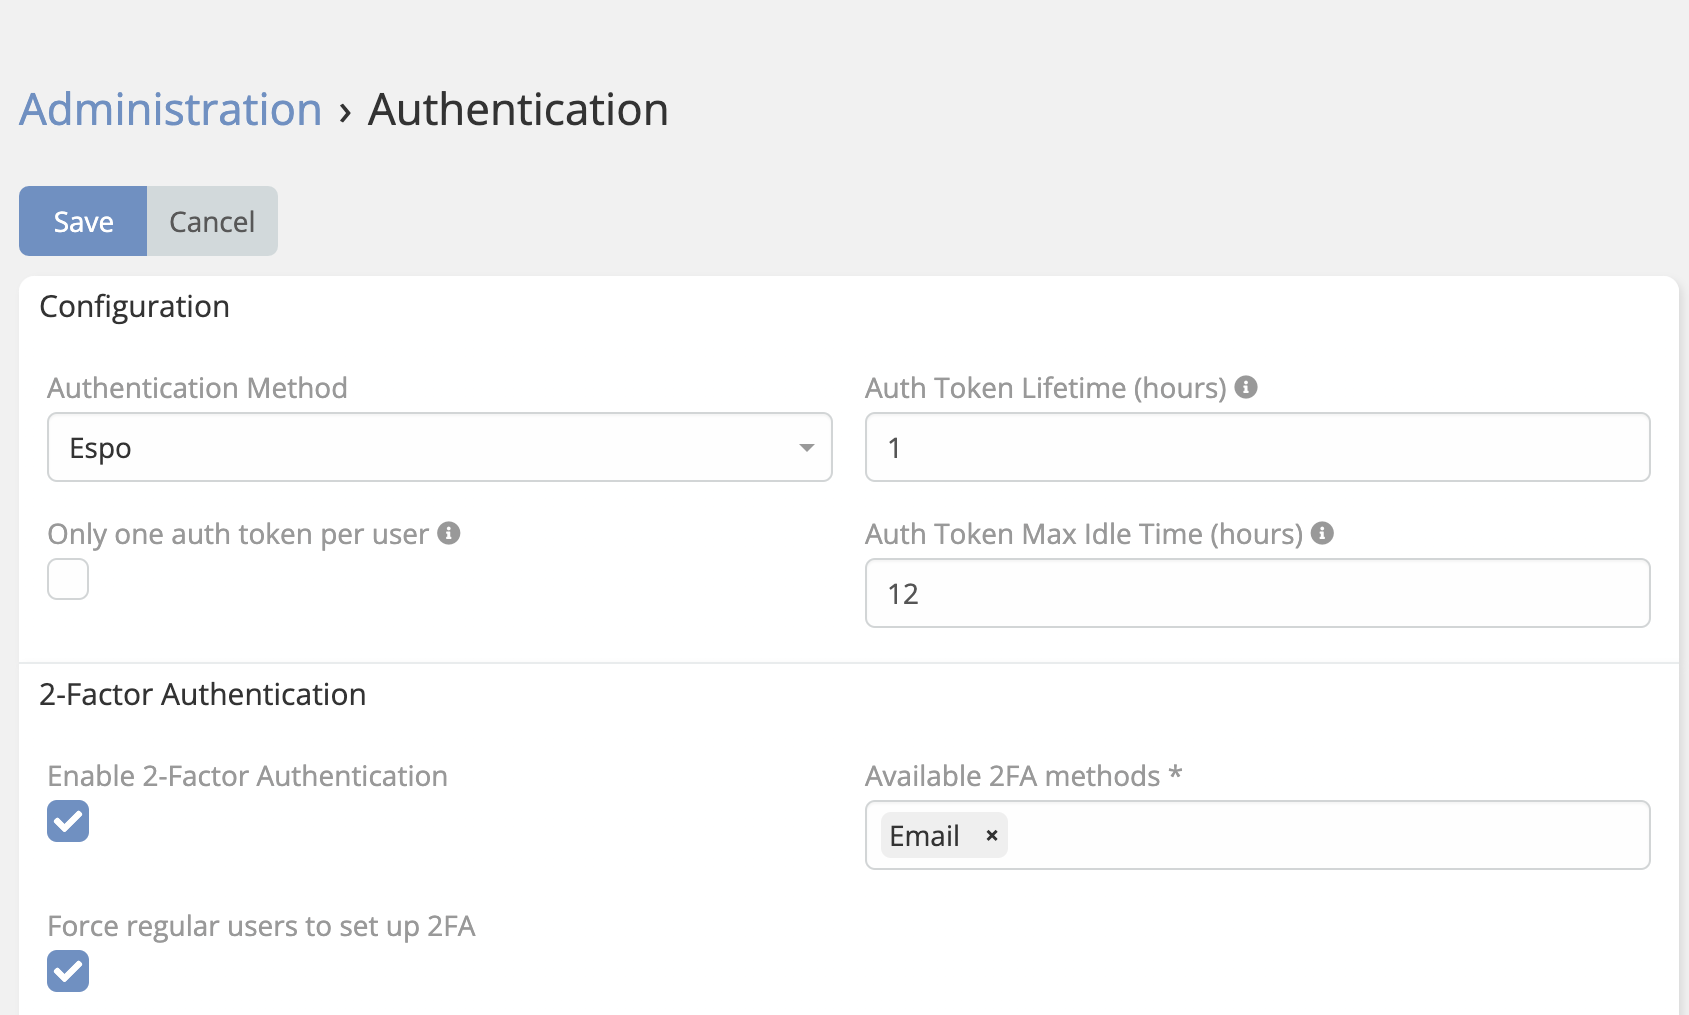The width and height of the screenshot is (1689, 1015).
Task: Save the authentication settings
Action: [x=83, y=221]
